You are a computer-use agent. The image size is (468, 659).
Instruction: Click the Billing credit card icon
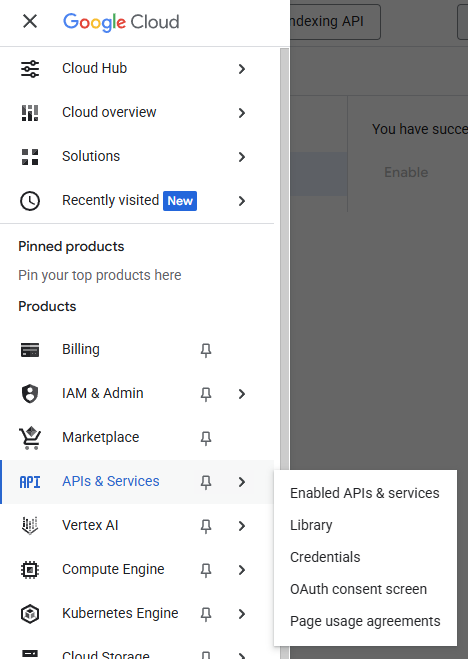[x=30, y=350]
